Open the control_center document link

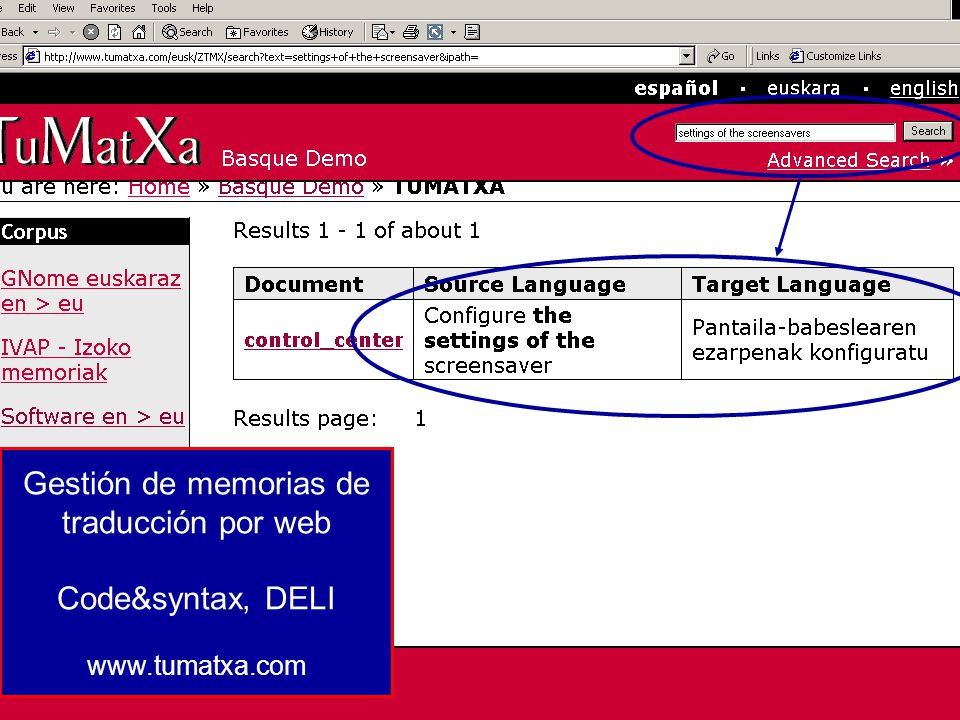(x=323, y=340)
